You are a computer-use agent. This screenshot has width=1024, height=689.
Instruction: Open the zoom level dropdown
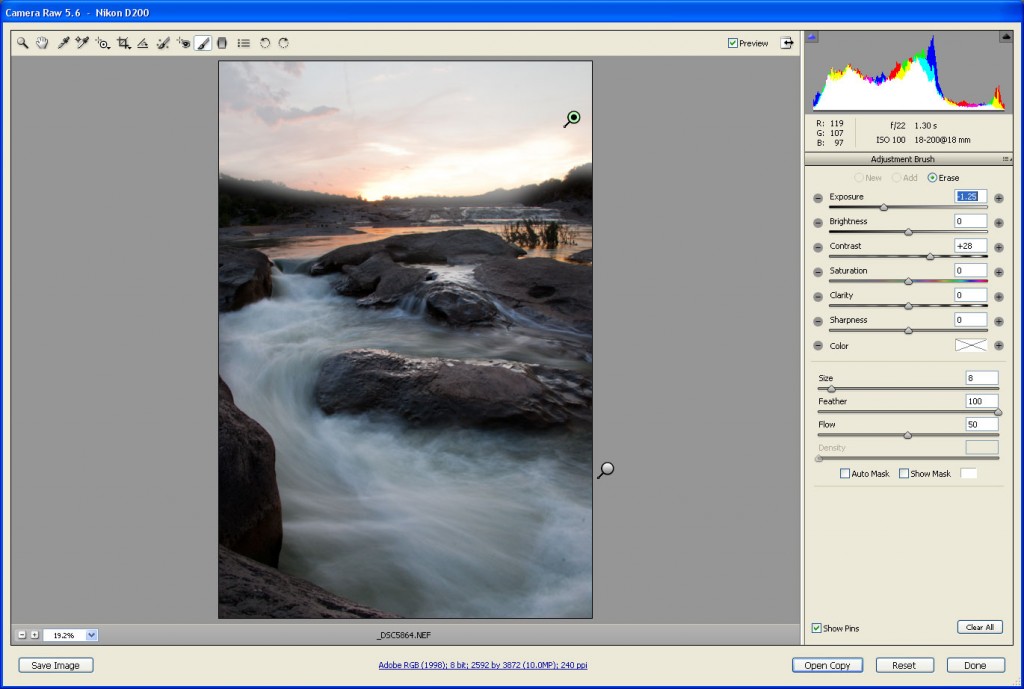(91, 635)
